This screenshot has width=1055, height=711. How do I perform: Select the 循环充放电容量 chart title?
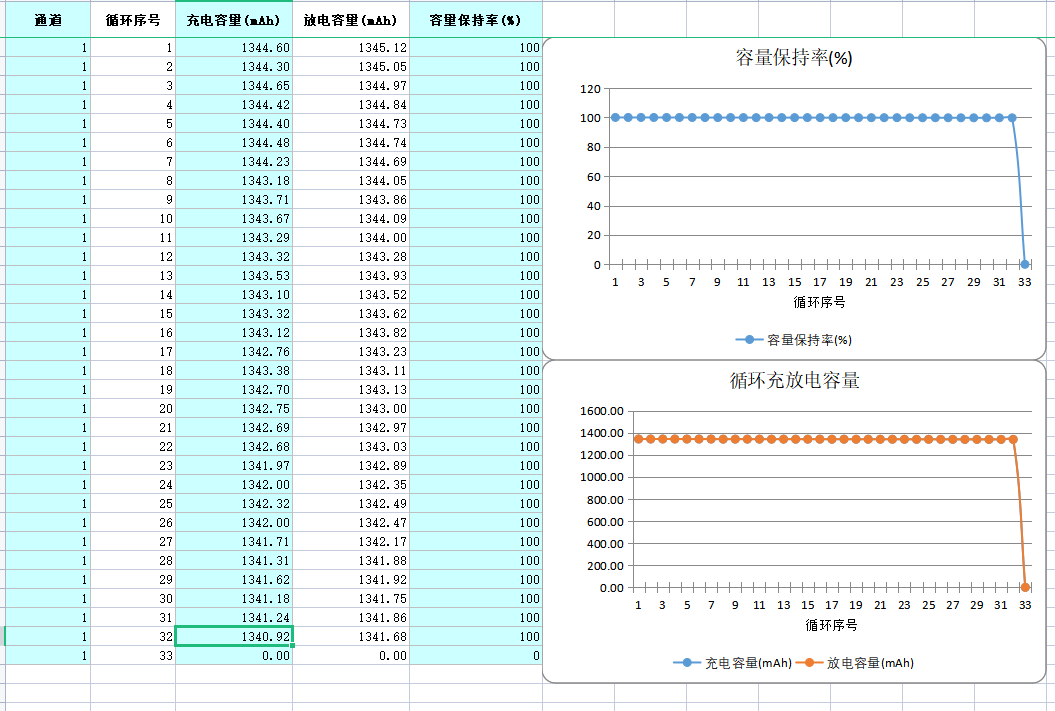[x=795, y=381]
